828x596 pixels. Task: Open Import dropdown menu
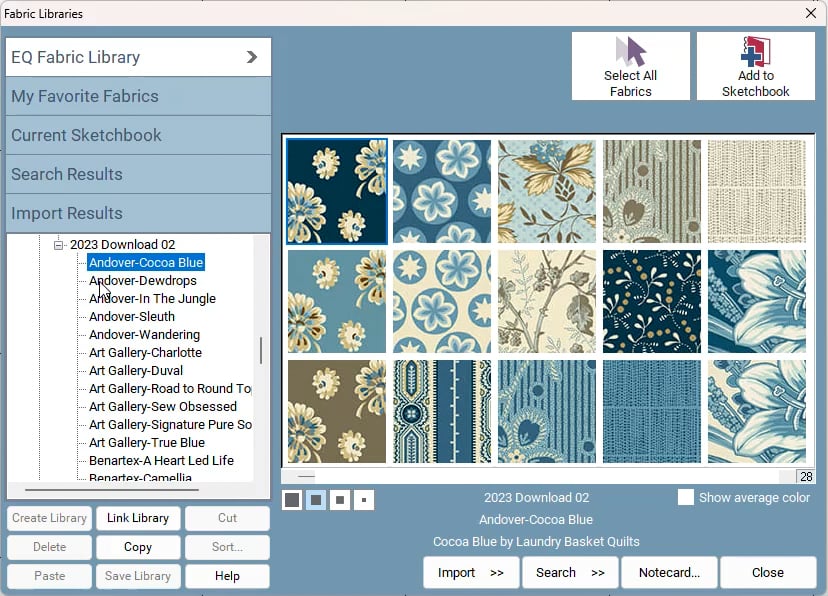pyautogui.click(x=471, y=572)
